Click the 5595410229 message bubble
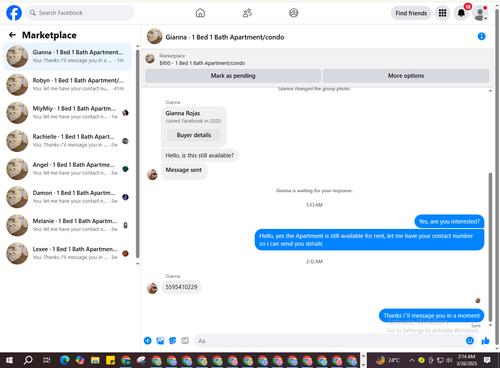This screenshot has width=500, height=368. click(181, 287)
